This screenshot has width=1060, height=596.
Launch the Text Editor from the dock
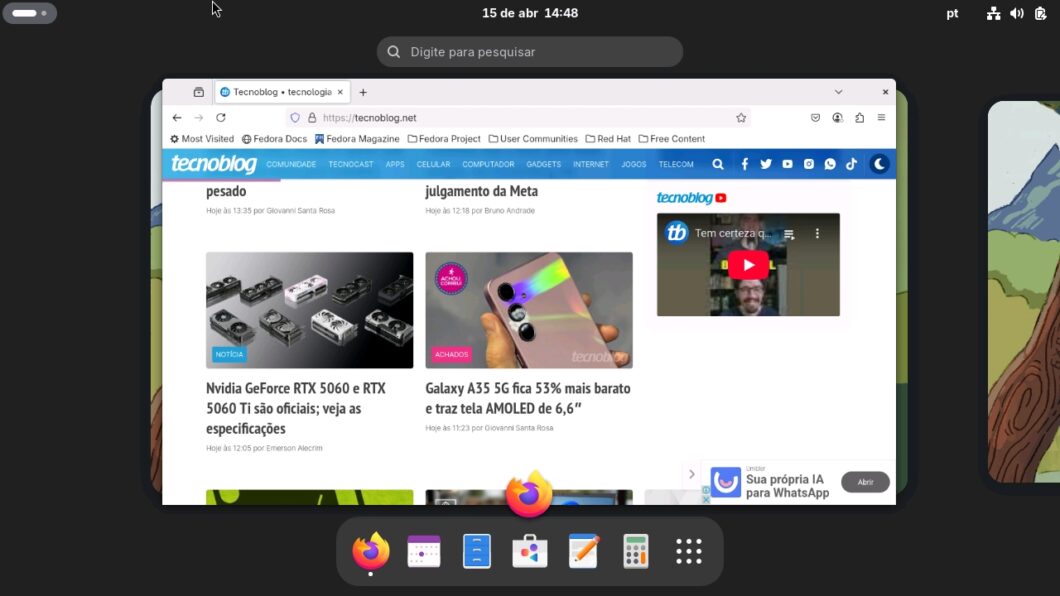[583, 551]
